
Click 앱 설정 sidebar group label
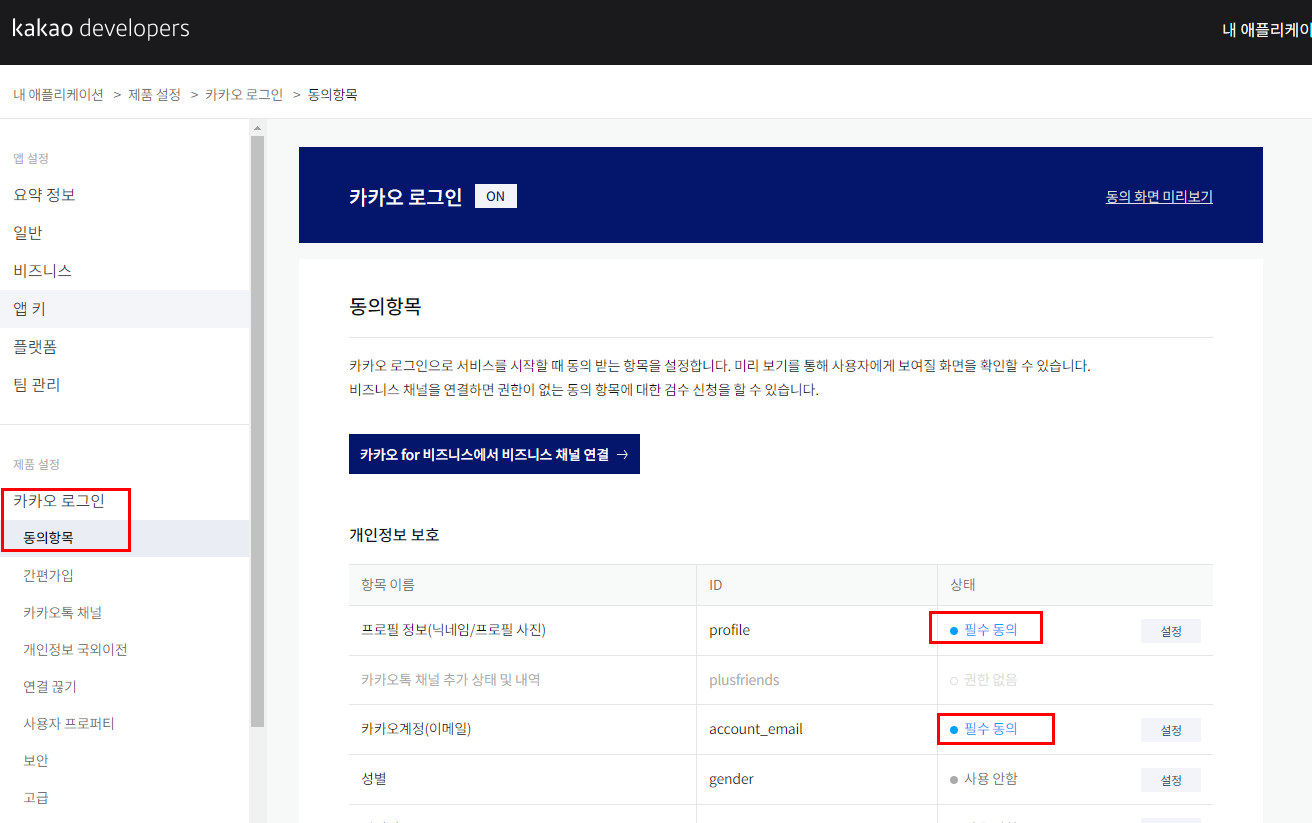[31, 158]
